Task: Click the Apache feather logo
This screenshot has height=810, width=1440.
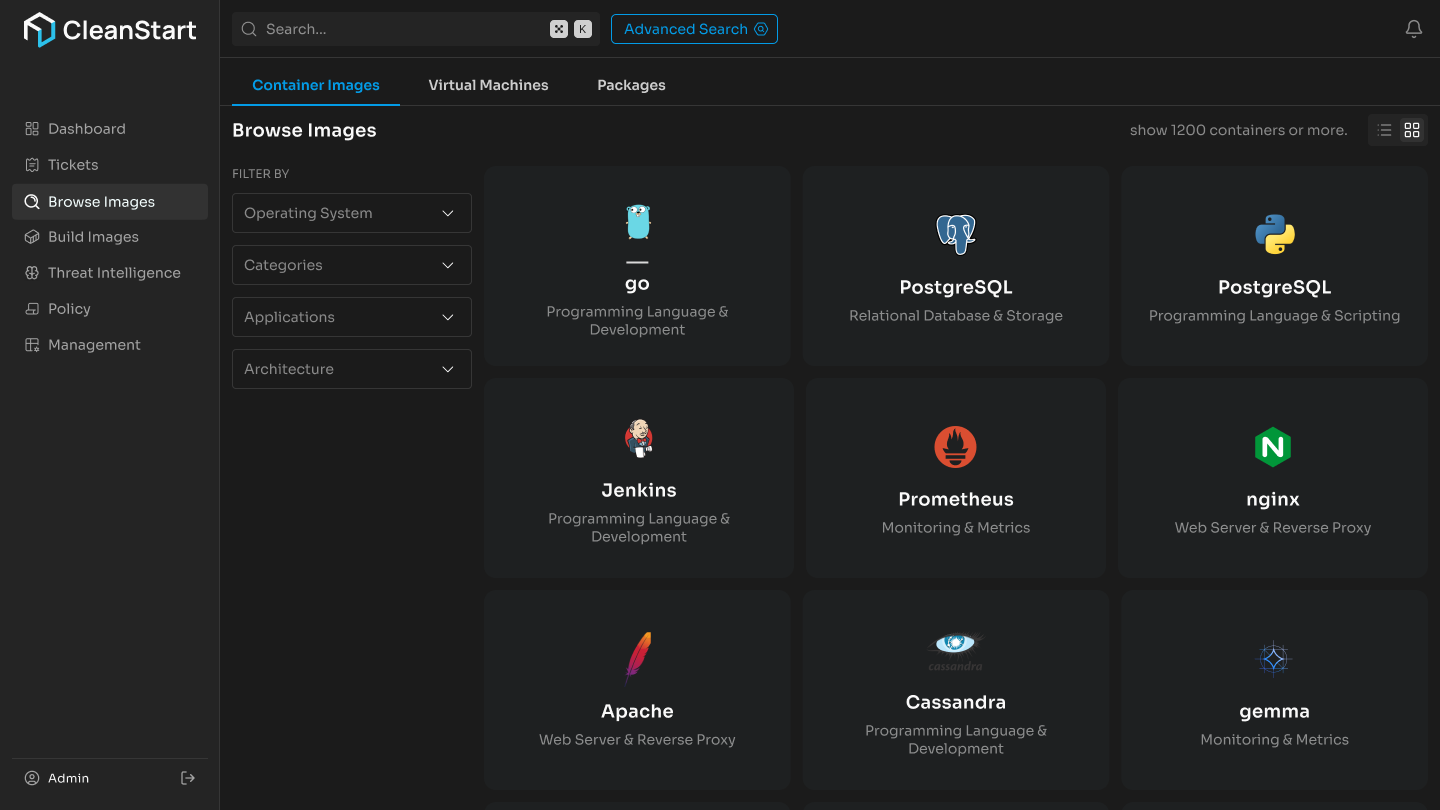Action: tap(638, 657)
